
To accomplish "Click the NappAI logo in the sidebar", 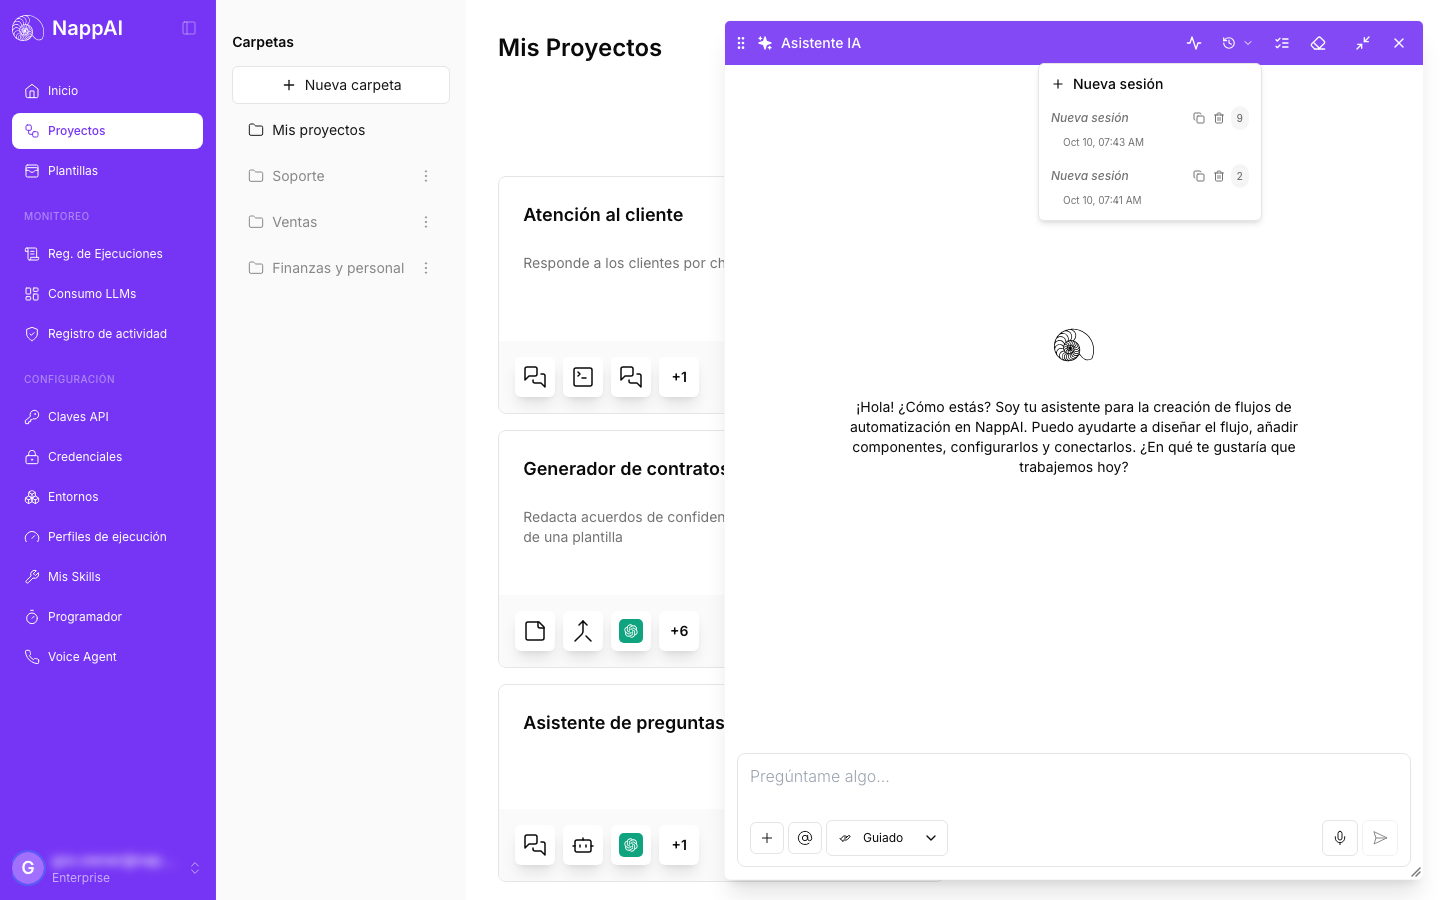I will click(68, 28).
